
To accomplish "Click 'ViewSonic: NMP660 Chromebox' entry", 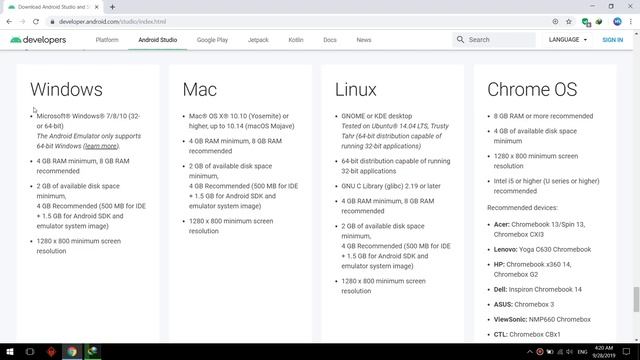I will coord(542,320).
